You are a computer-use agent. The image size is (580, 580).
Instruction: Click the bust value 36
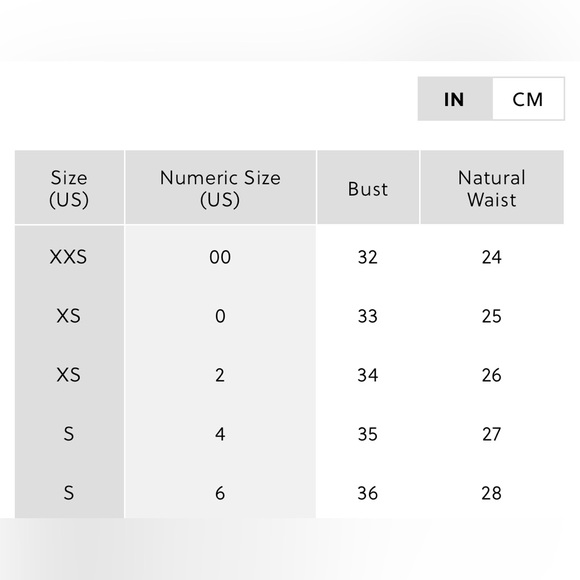pos(368,493)
